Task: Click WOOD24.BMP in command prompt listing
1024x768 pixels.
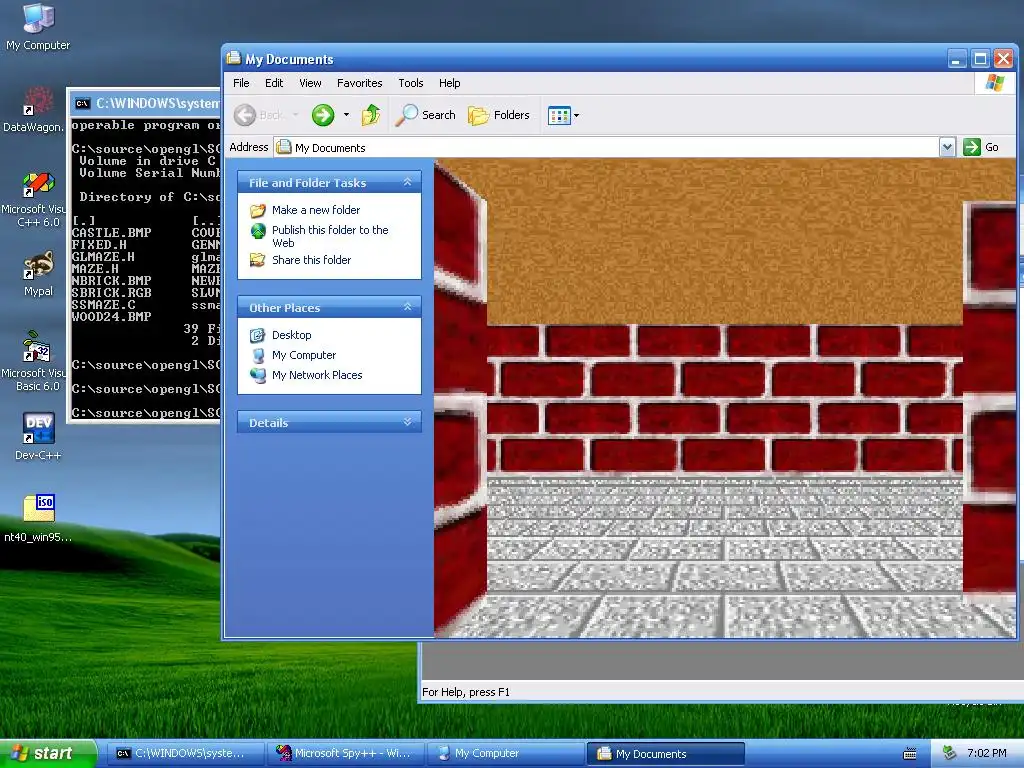Action: pyautogui.click(x=112, y=317)
